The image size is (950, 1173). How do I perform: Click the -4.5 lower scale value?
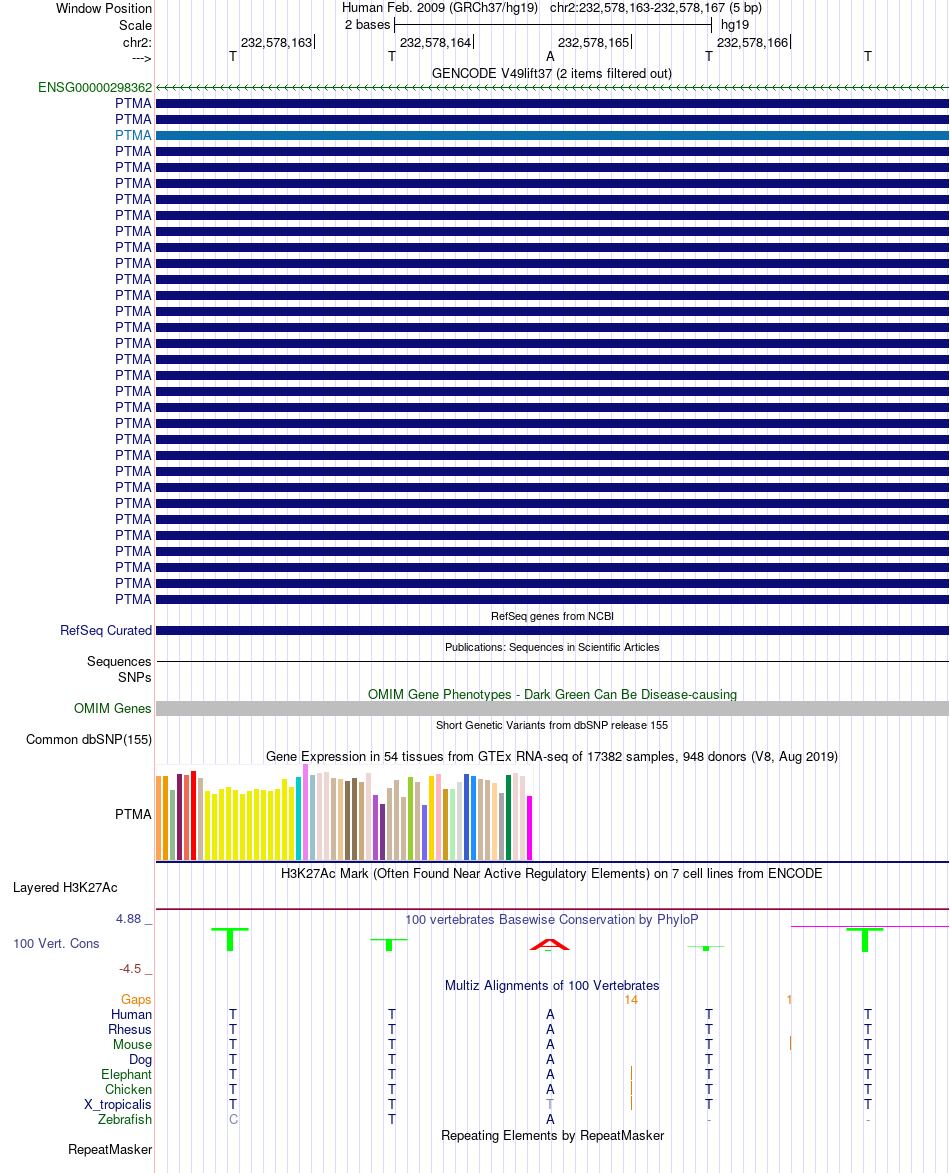130,969
